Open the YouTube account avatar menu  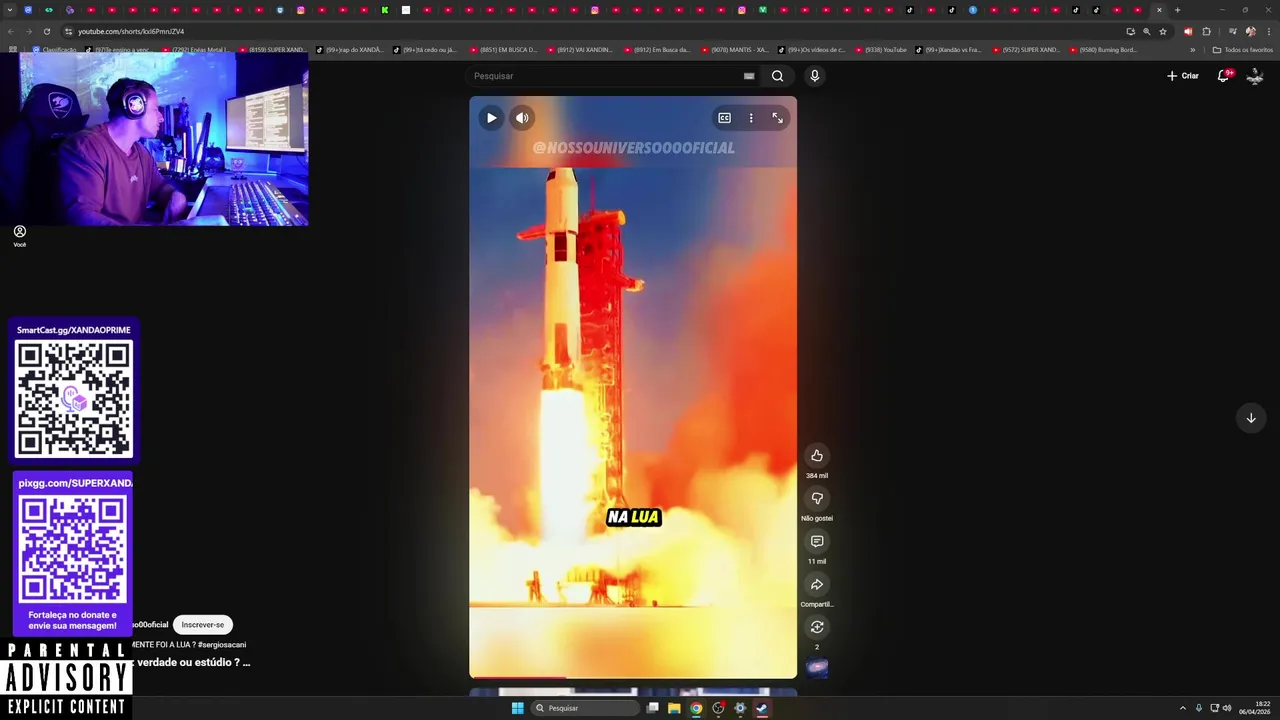click(x=1255, y=76)
